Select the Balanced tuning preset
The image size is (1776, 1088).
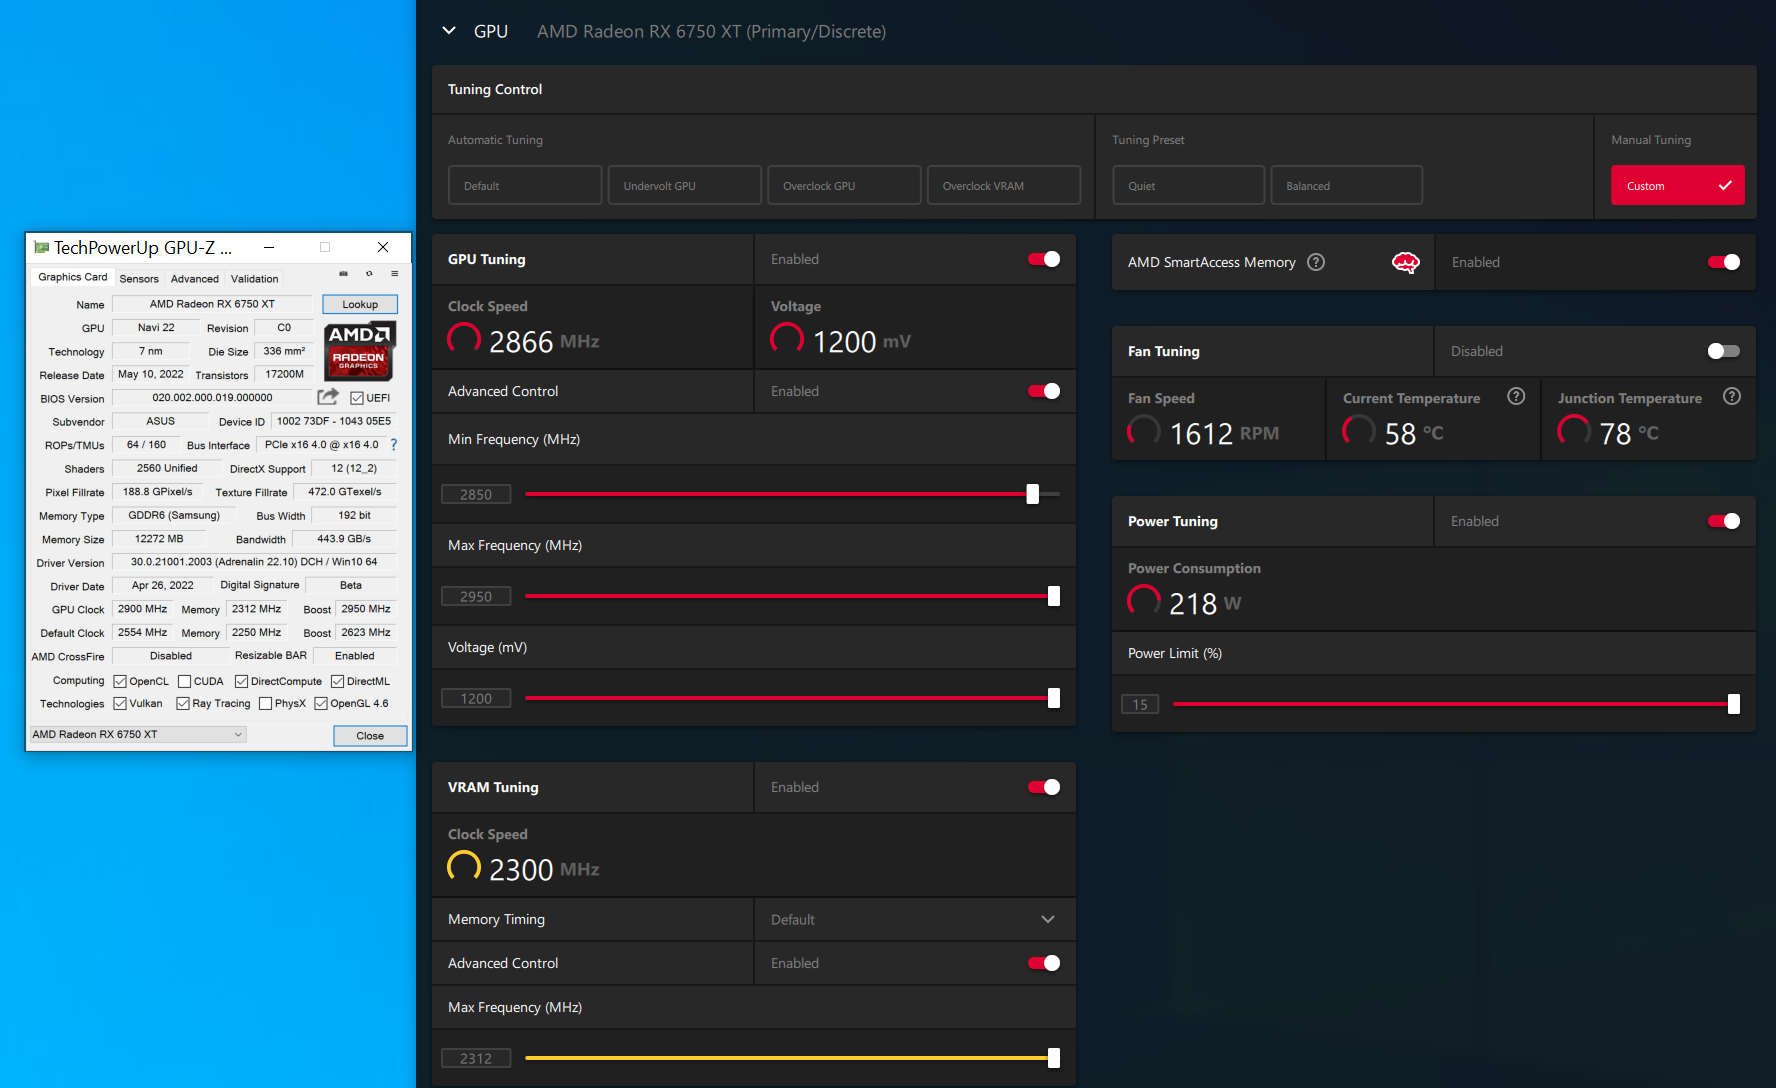click(1346, 185)
